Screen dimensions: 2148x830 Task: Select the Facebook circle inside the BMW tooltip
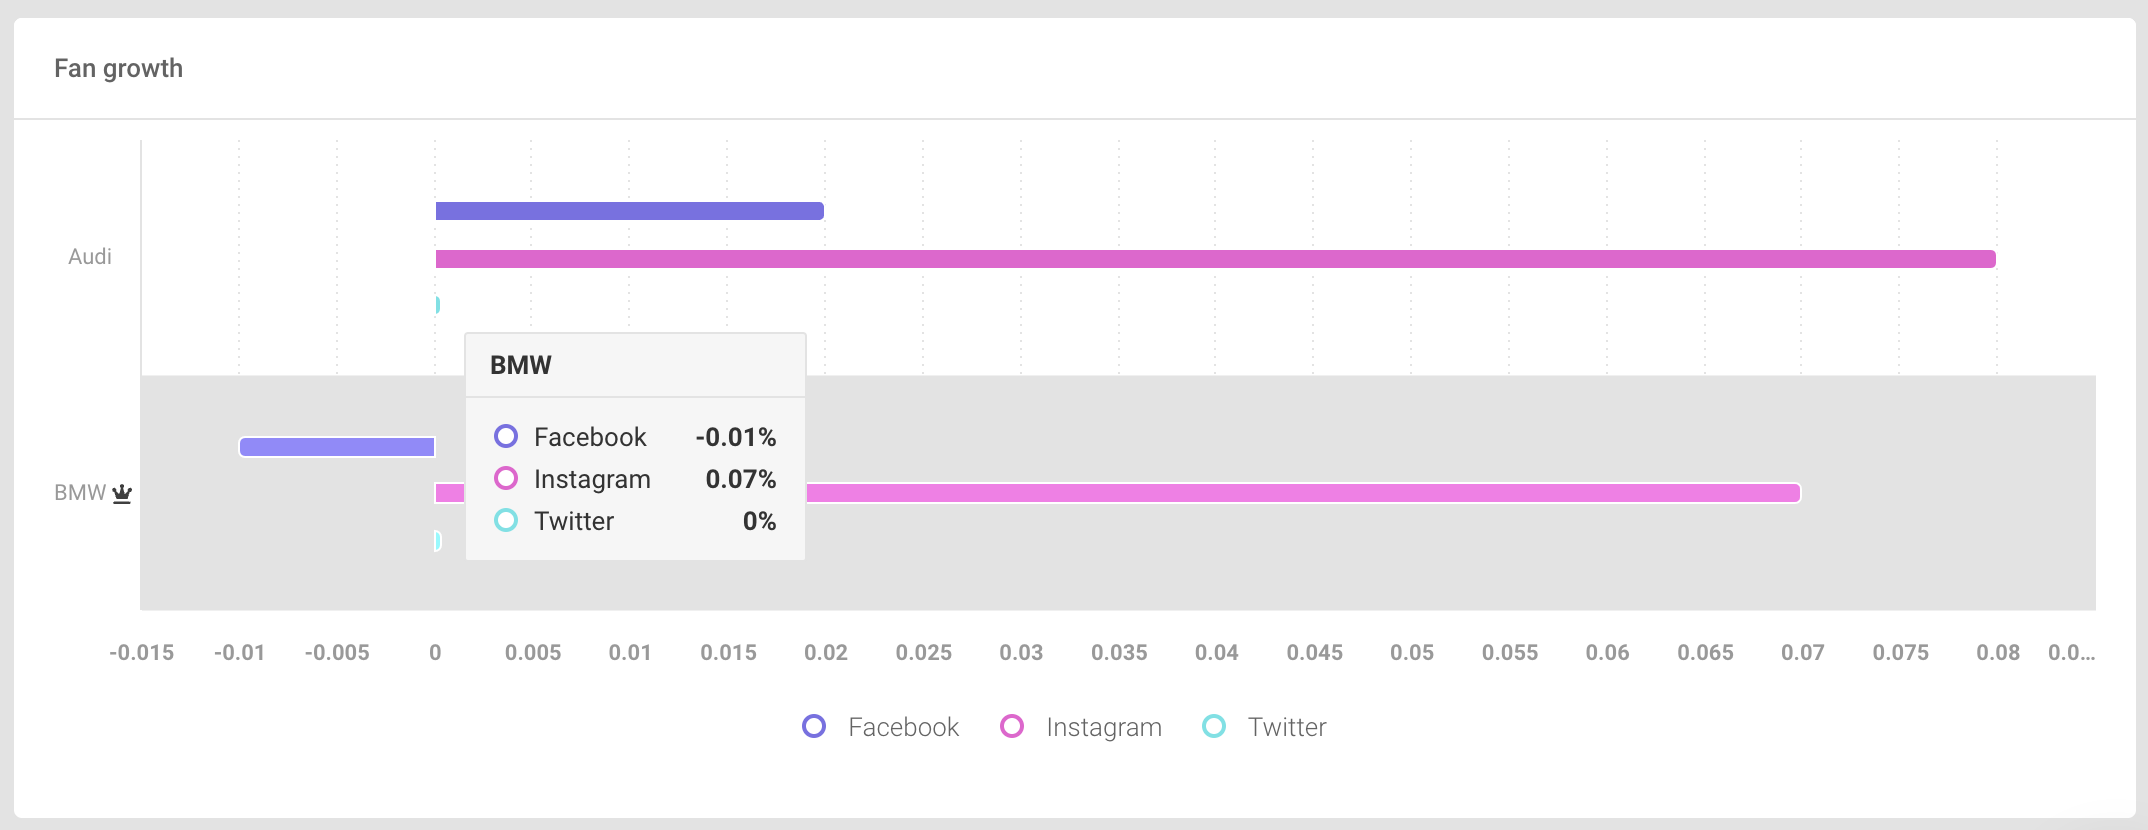click(506, 437)
